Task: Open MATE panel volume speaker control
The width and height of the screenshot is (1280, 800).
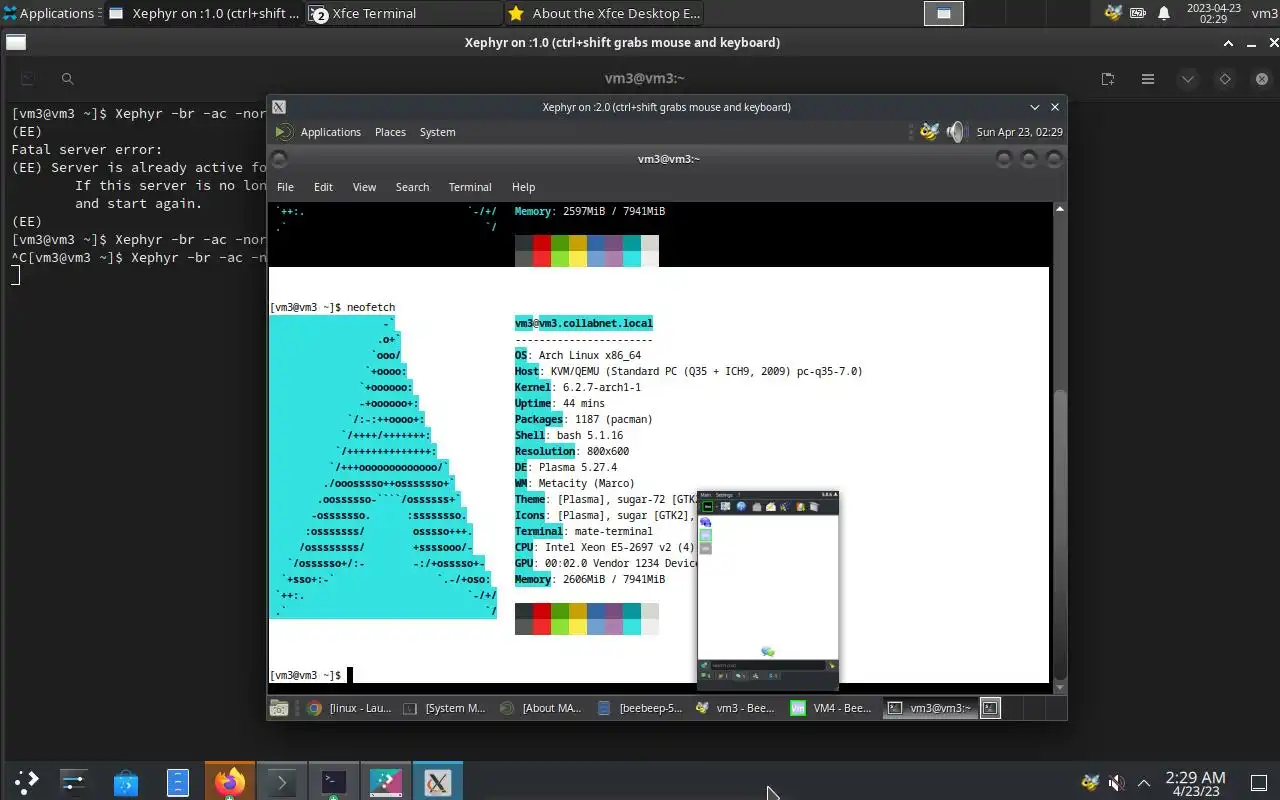Action: pyautogui.click(x=956, y=132)
